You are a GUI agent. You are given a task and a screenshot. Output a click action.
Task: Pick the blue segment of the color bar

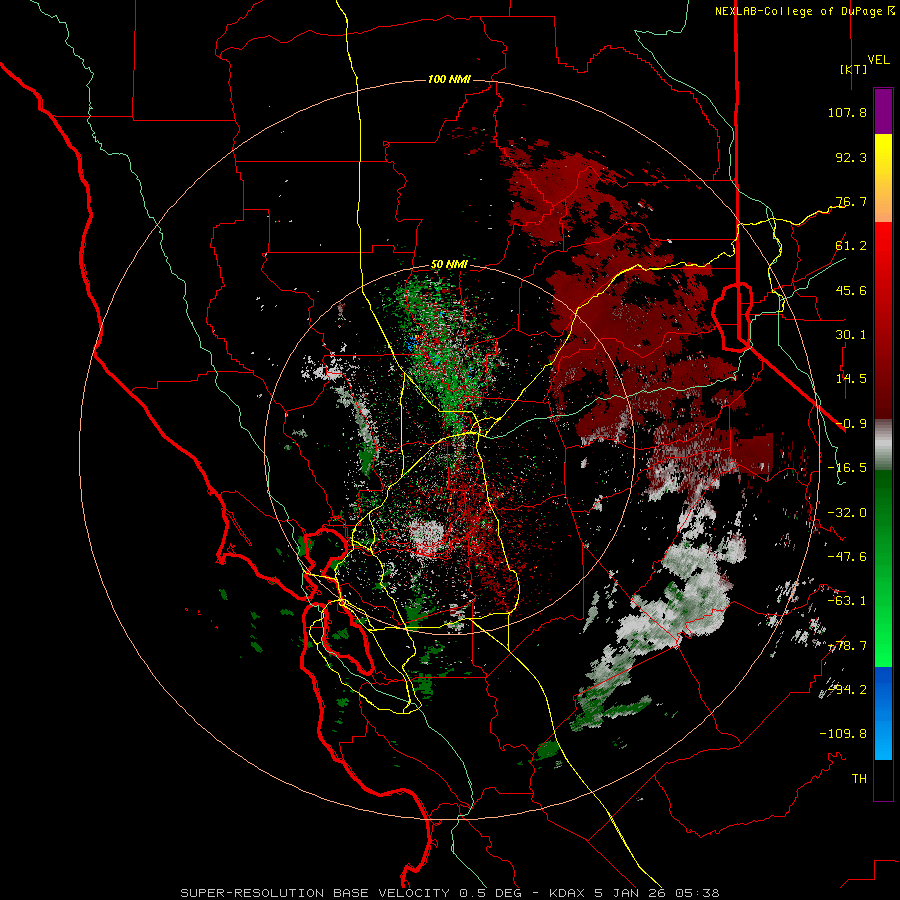click(883, 713)
